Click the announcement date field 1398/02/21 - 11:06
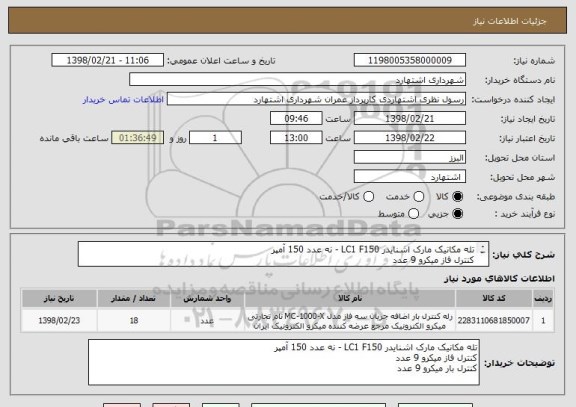Screen dimensions: 576x407 click(108, 60)
